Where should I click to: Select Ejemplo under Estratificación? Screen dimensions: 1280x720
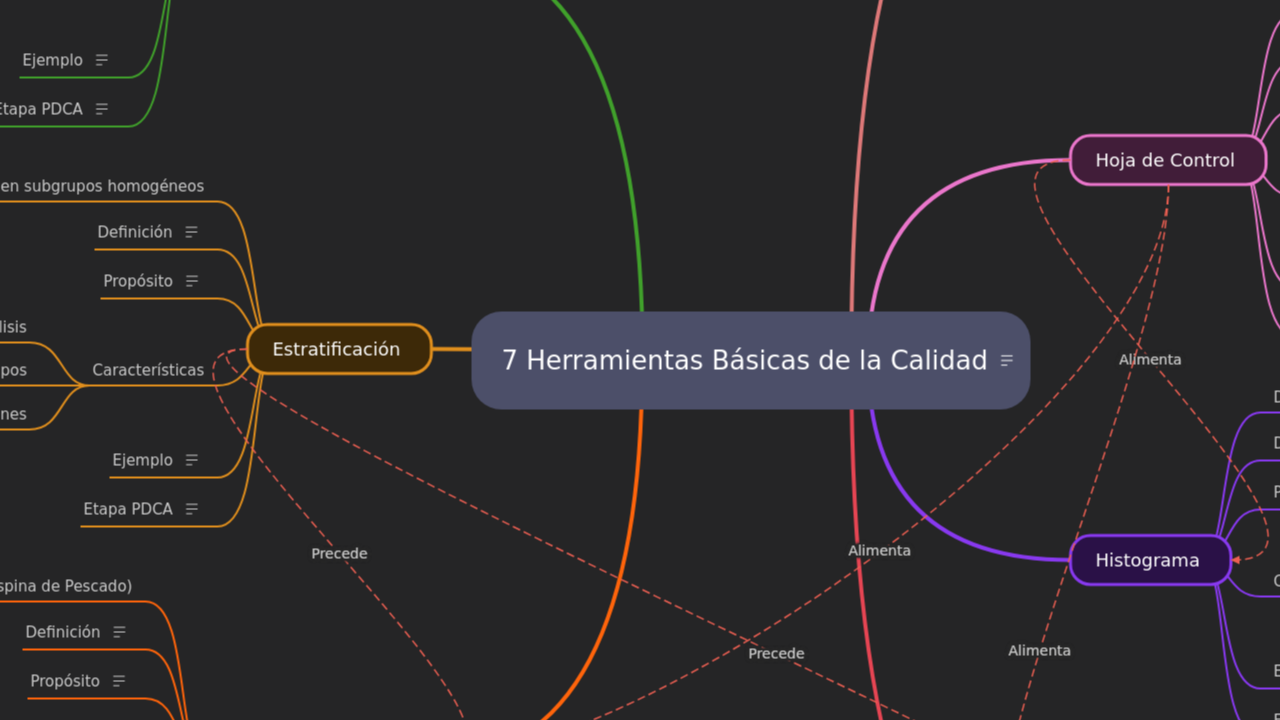point(142,460)
